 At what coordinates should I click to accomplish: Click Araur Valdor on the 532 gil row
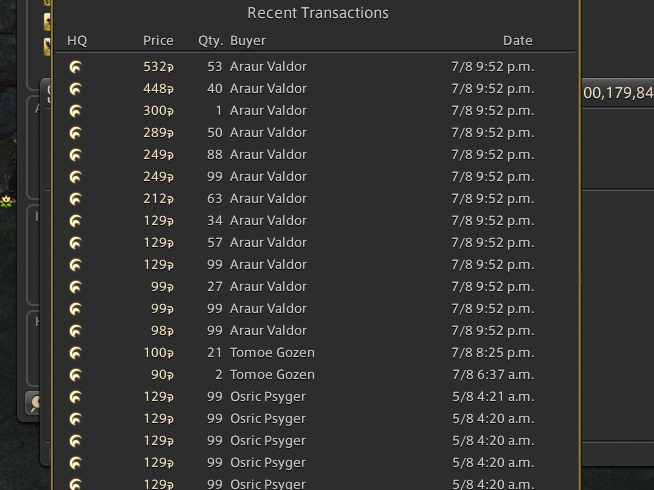tap(268, 67)
